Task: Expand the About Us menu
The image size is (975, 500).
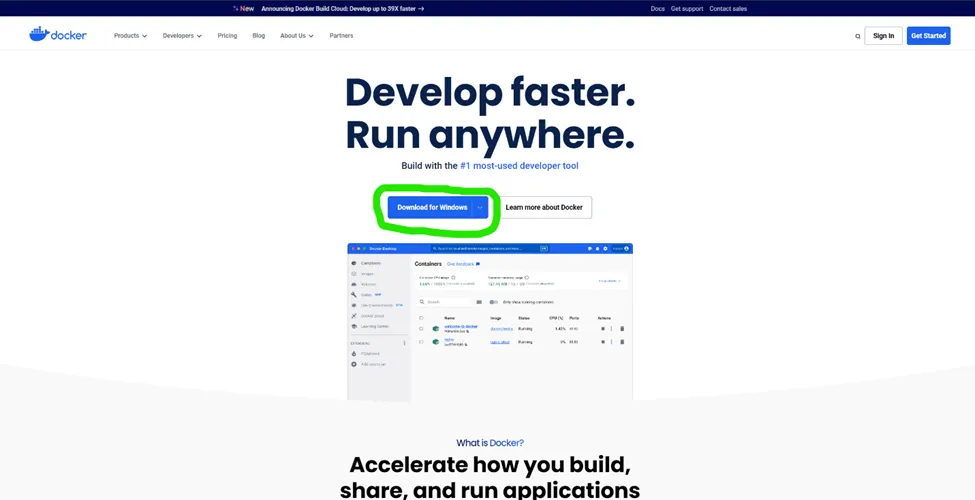Action: (297, 35)
